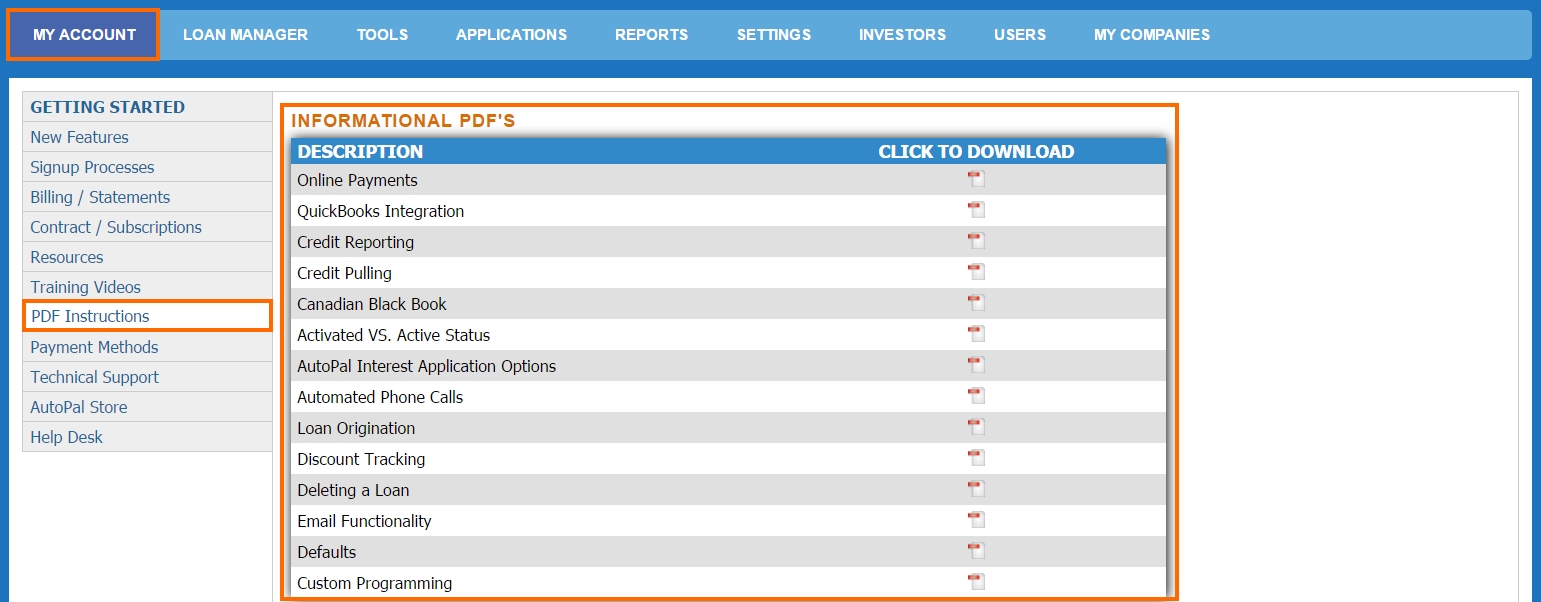Open AutoPal Store sidebar link

click(147, 407)
